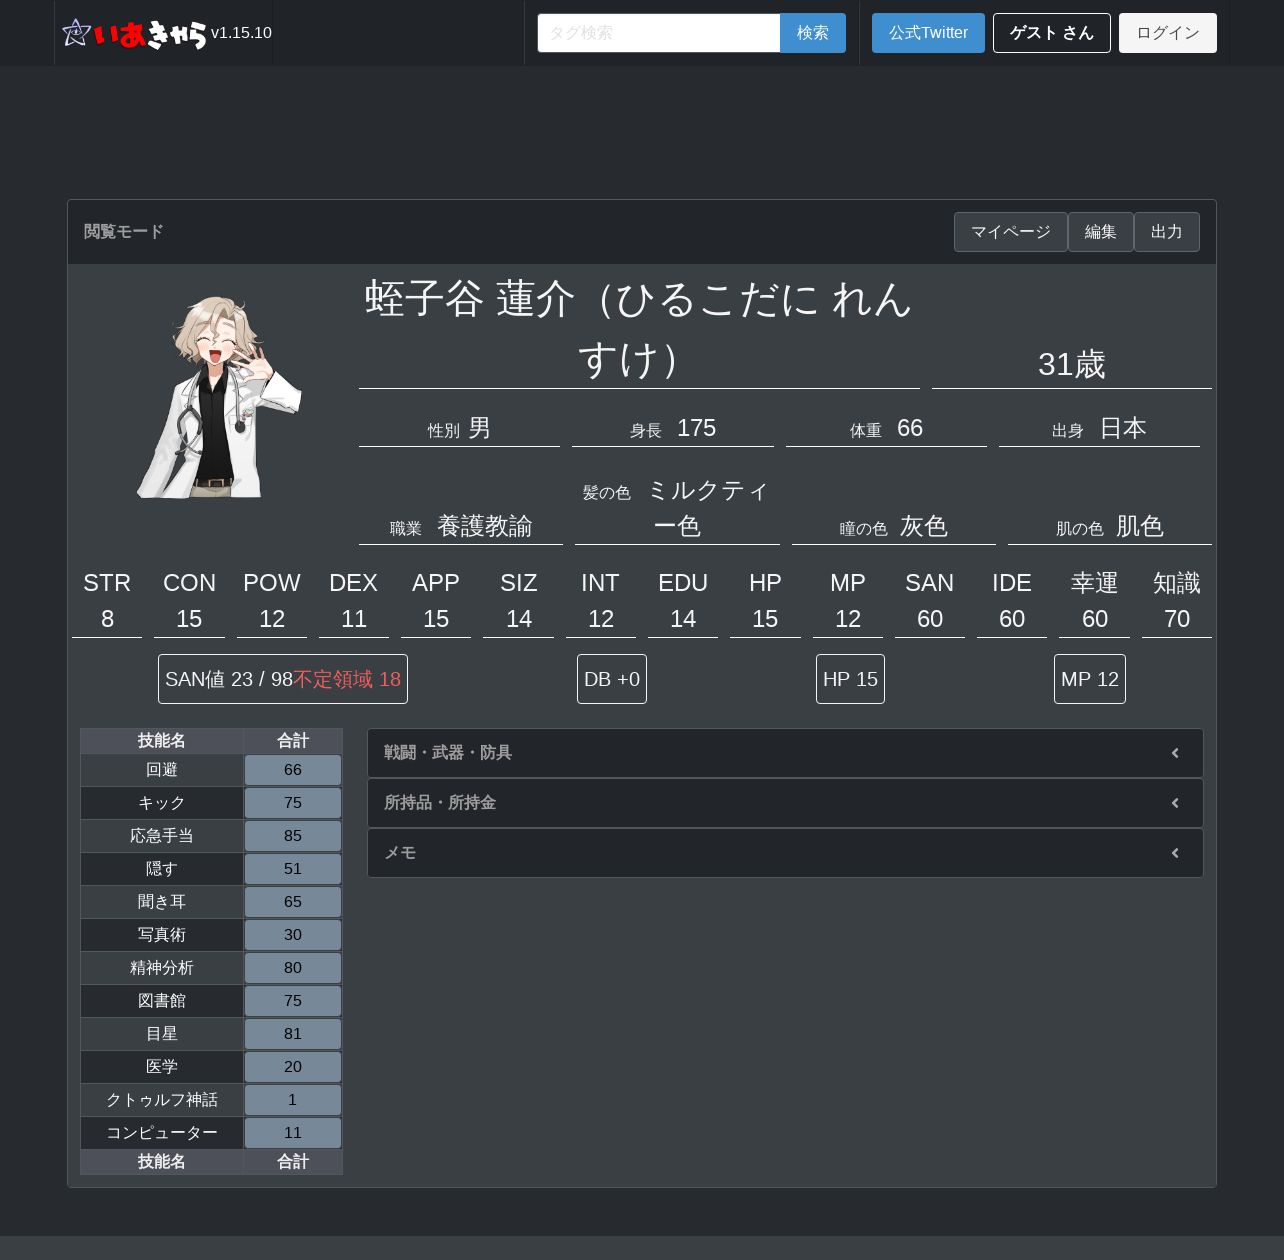Click the HP 15 box
1284x1260 pixels.
point(850,679)
